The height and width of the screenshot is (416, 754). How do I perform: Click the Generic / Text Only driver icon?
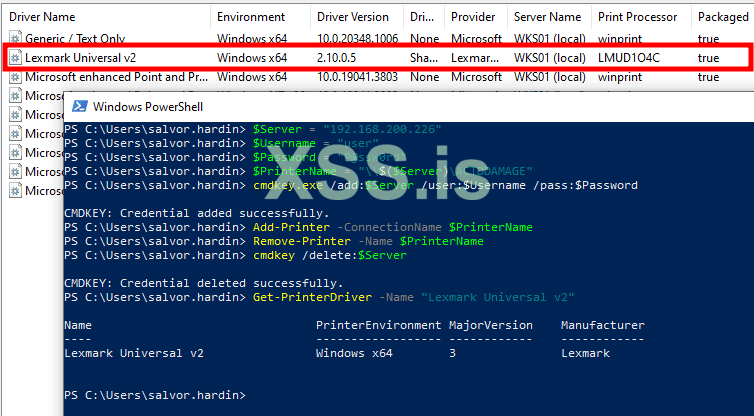[15, 39]
